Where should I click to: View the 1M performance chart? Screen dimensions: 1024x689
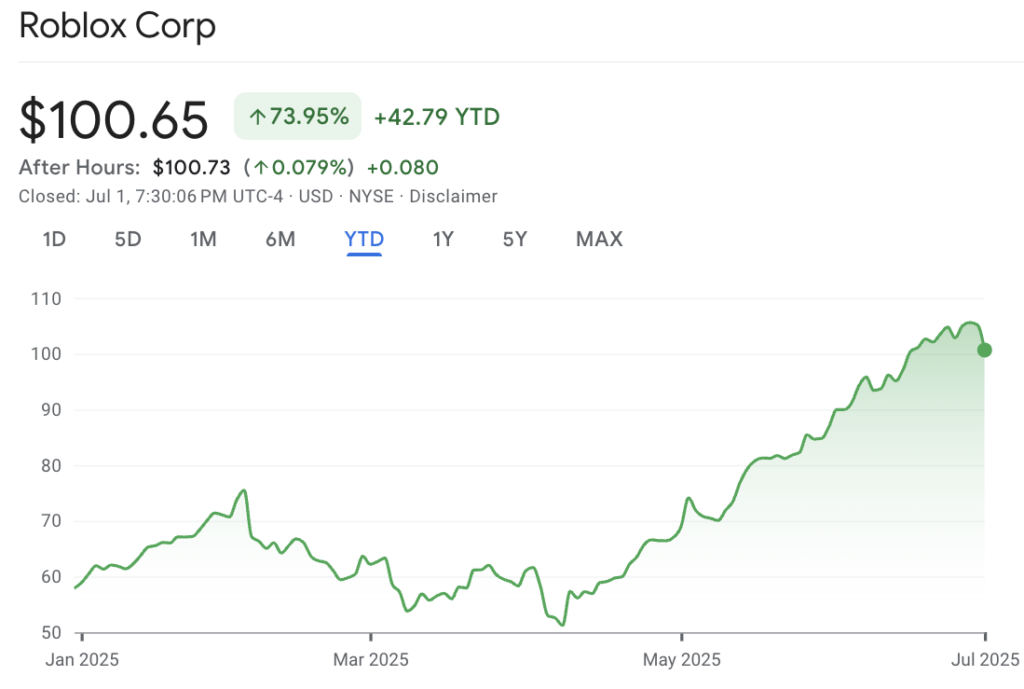click(204, 239)
